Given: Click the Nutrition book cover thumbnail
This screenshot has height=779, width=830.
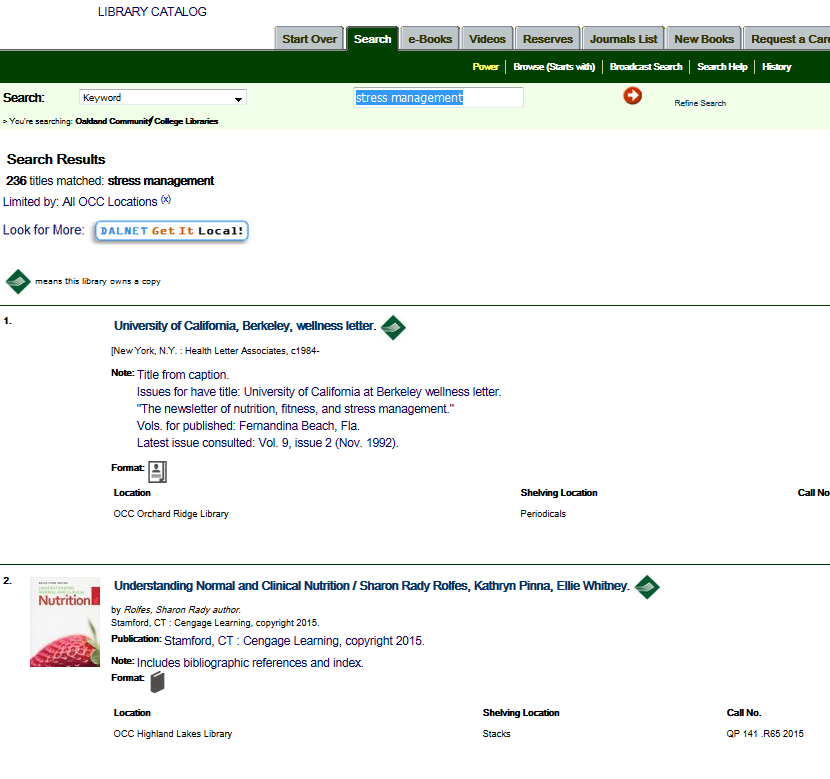Looking at the screenshot, I should pyautogui.click(x=64, y=621).
